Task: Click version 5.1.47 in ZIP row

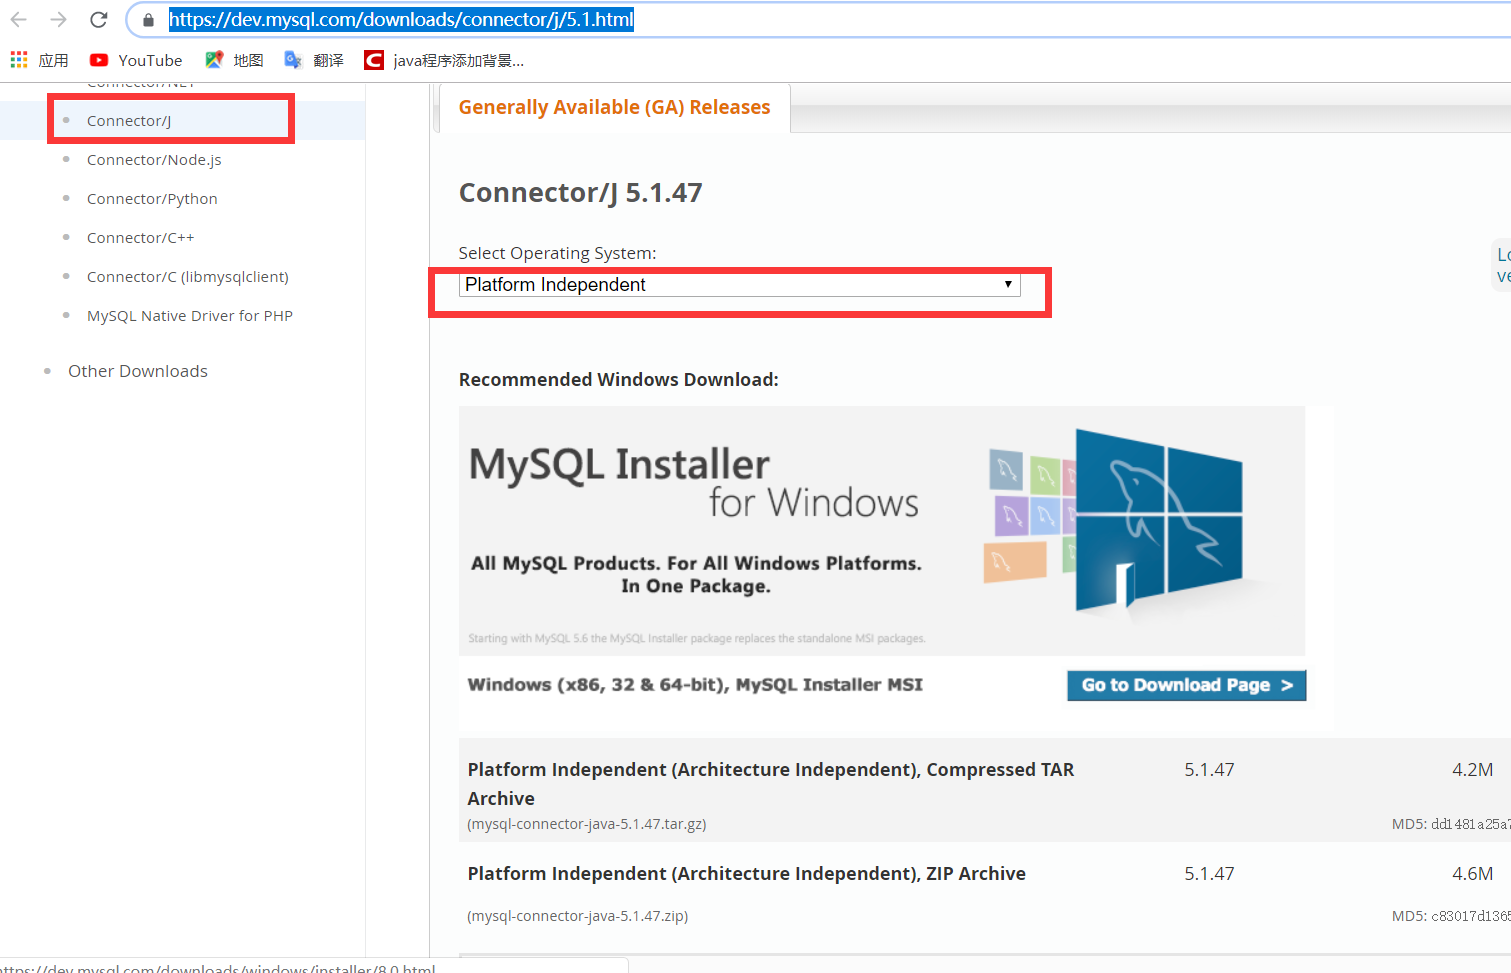Action: coord(1209,874)
